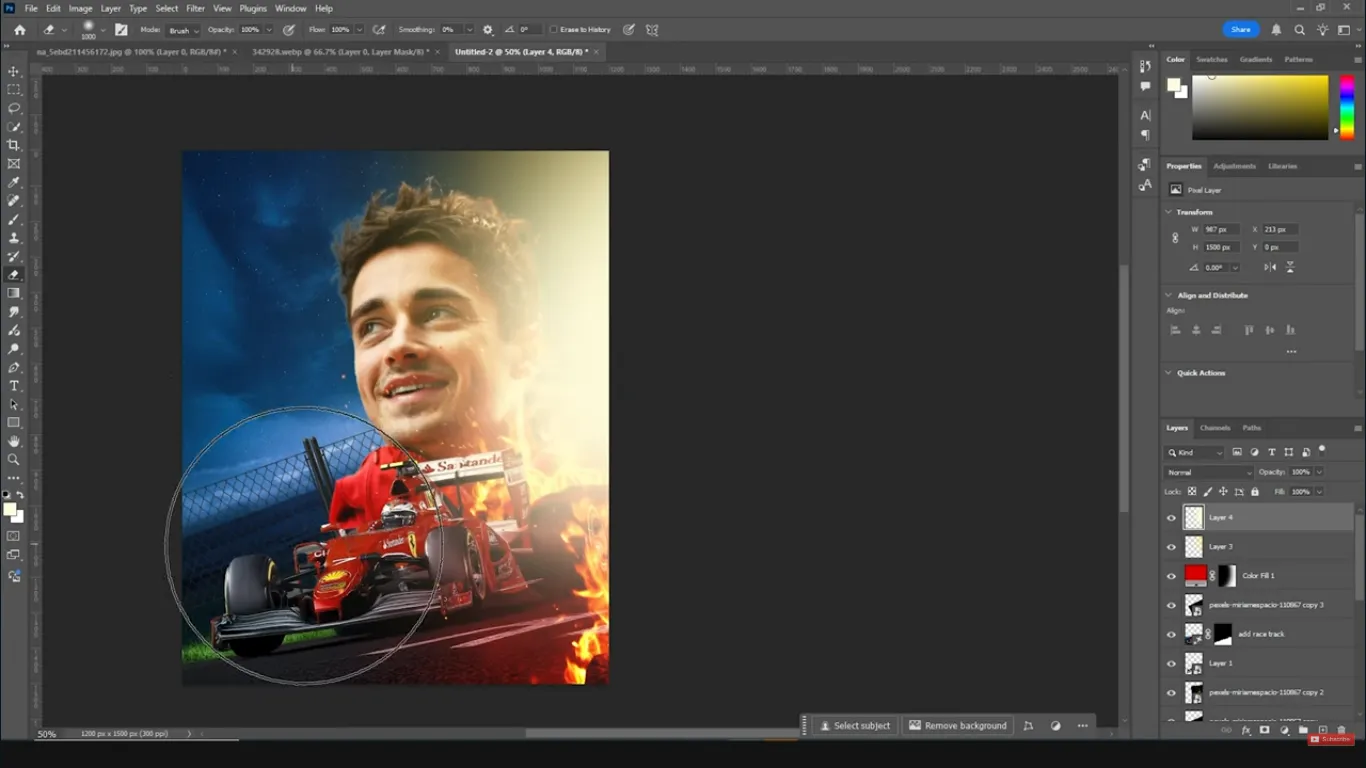Create a new group folder icon

[x=1303, y=730]
